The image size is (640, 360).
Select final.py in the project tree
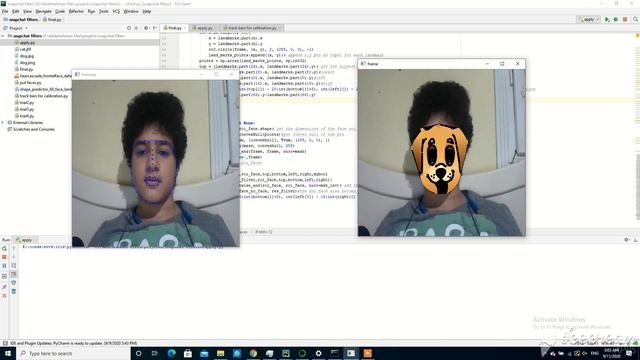24,69
